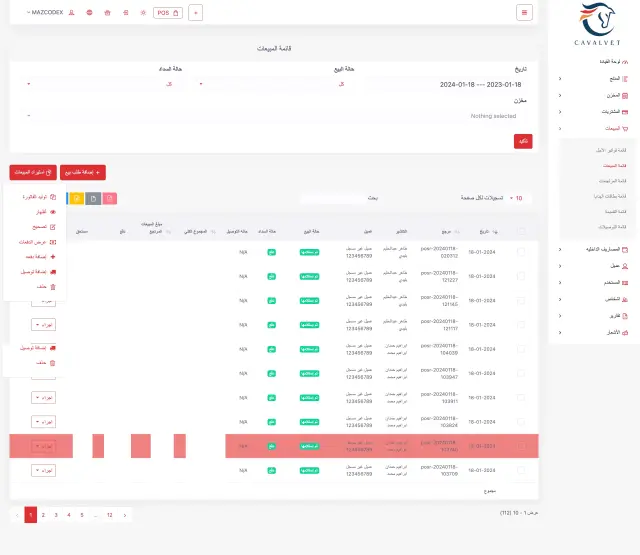Open the payment status (حالة السداد) dropdown

pyautogui.click(x=102, y=84)
